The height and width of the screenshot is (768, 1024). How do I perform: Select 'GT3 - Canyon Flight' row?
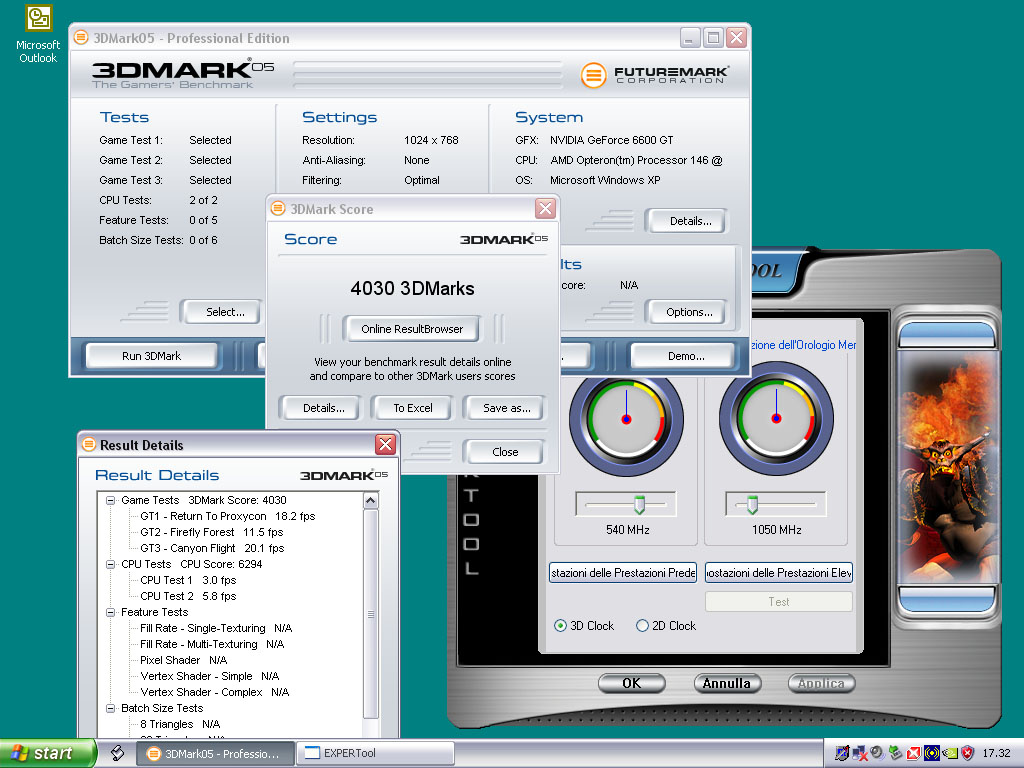(x=212, y=548)
